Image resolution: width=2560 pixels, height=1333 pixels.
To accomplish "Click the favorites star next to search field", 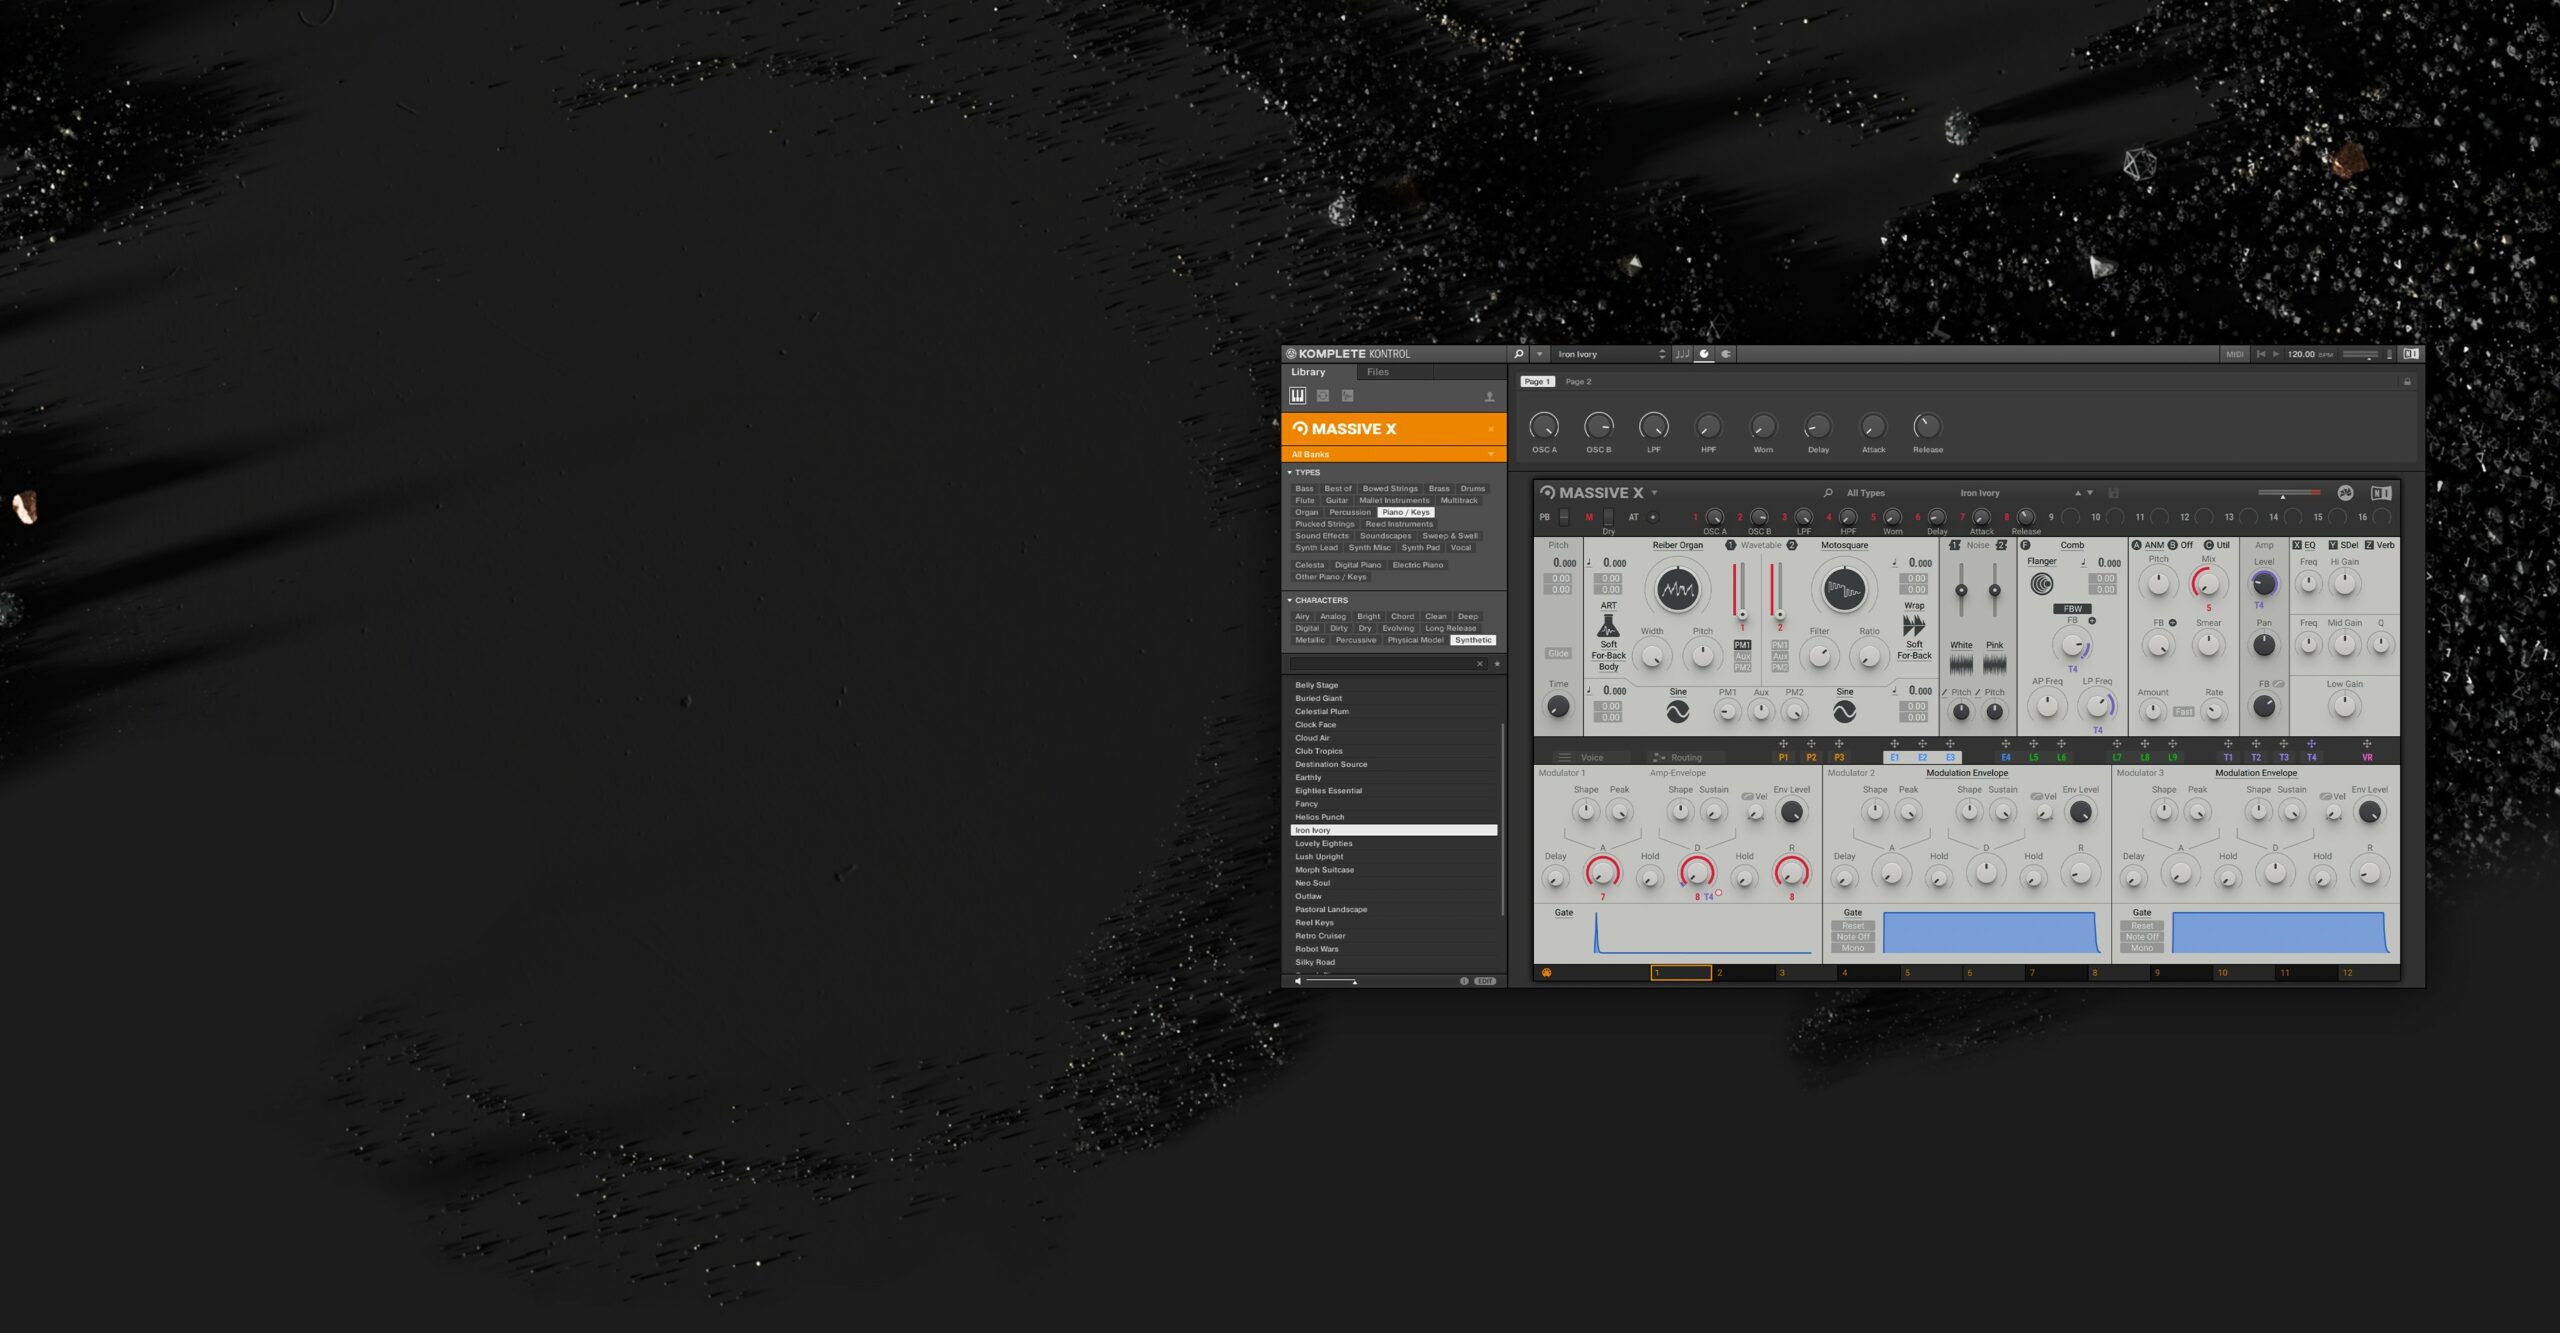I will 1497,664.
